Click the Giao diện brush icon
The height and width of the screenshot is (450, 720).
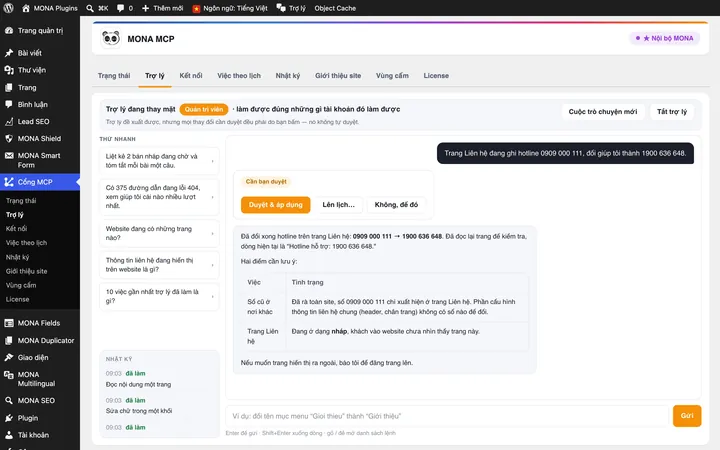[x=9, y=357]
